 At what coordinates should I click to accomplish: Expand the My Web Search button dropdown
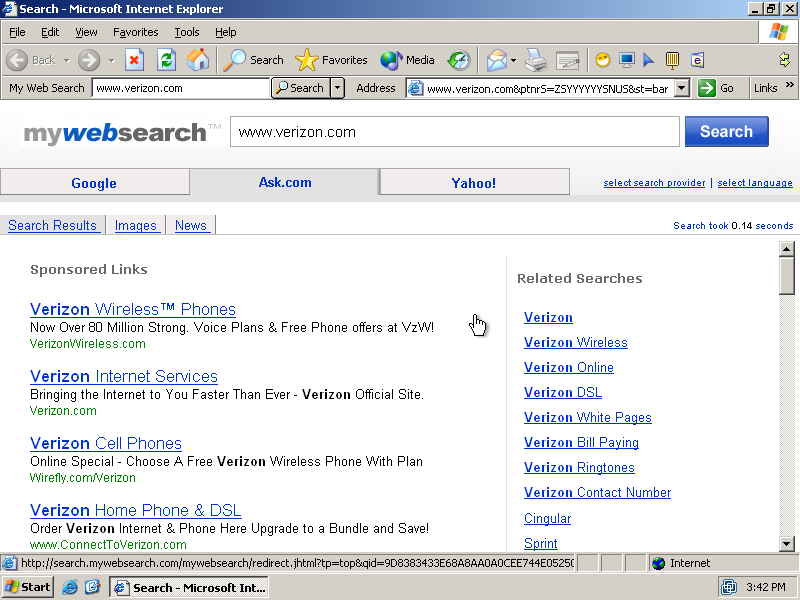click(x=337, y=88)
